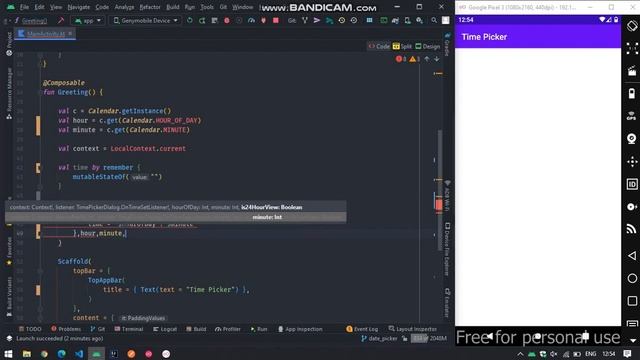This screenshot has width=640, height=360.
Task: Open Windows Start menu on taskbar
Action: click(8, 354)
